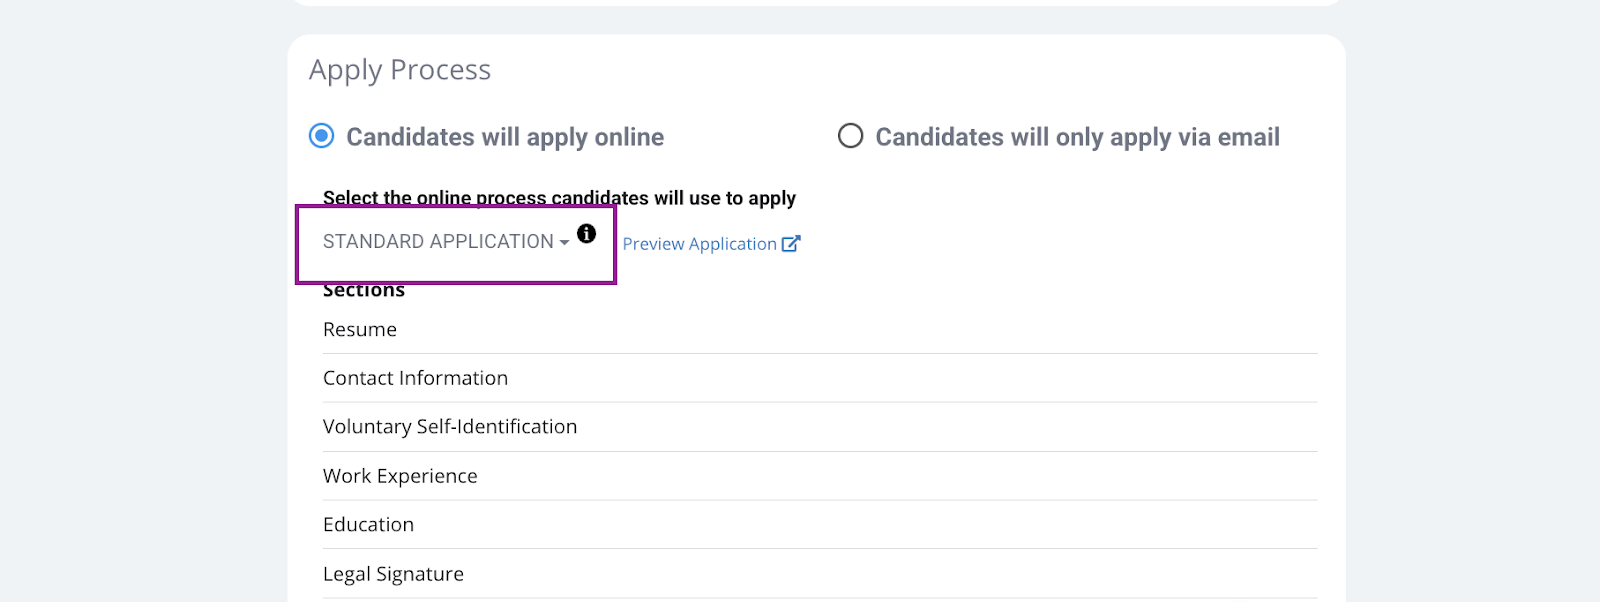Viewport: 1600px width, 602px height.
Task: Click the caret arrow next to Standard Application
Action: pyautogui.click(x=565, y=243)
